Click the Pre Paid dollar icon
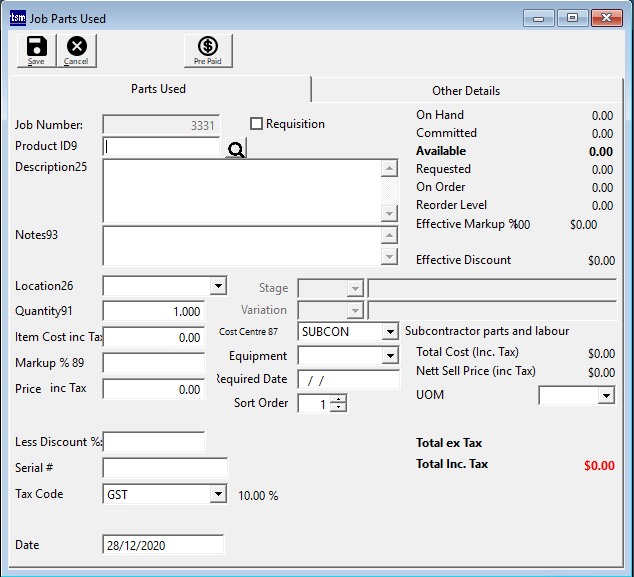This screenshot has width=634, height=577. pyautogui.click(x=208, y=49)
